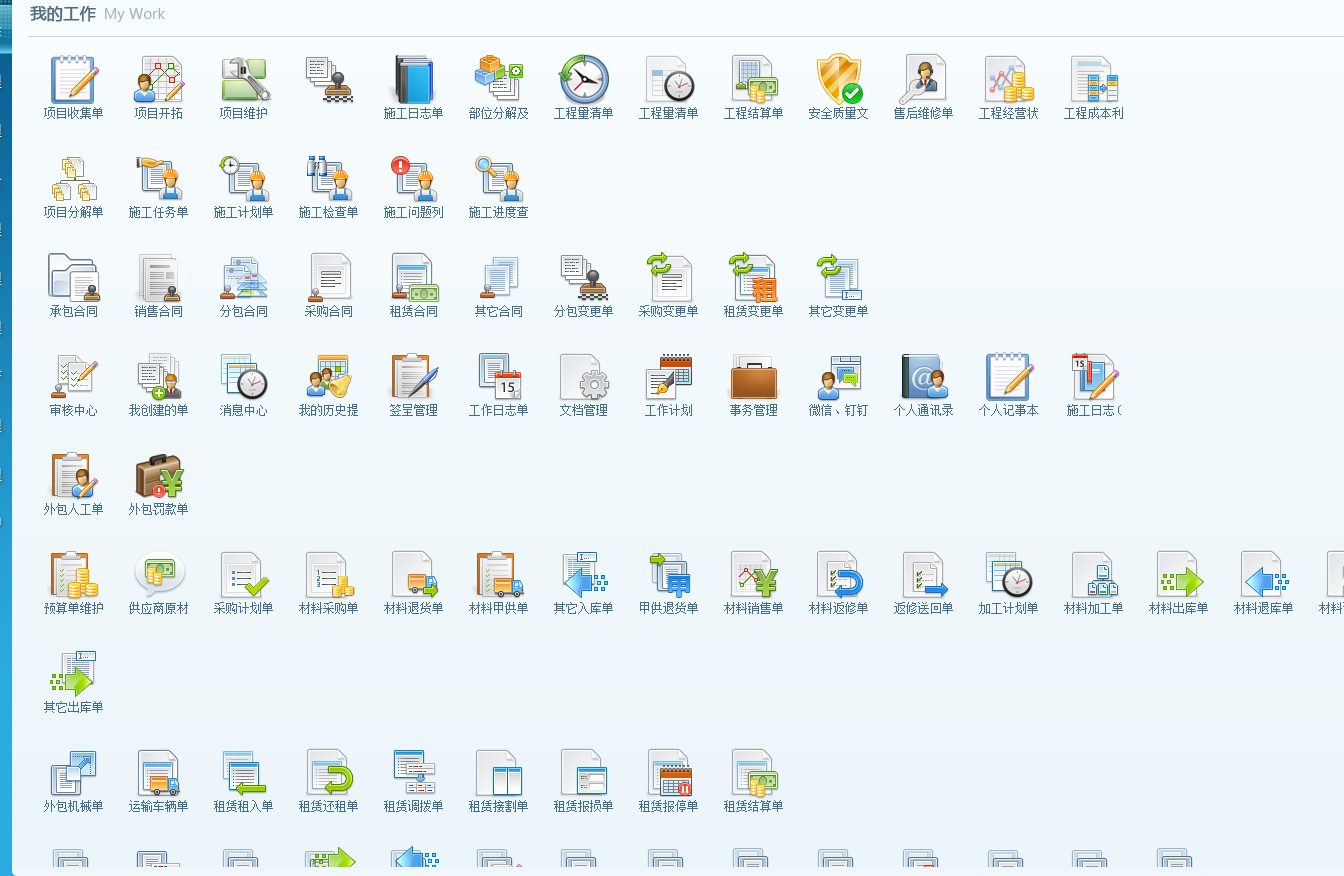Open the 项目收集单 icon
Viewport: 1344px width, 876px height.
tap(73, 80)
